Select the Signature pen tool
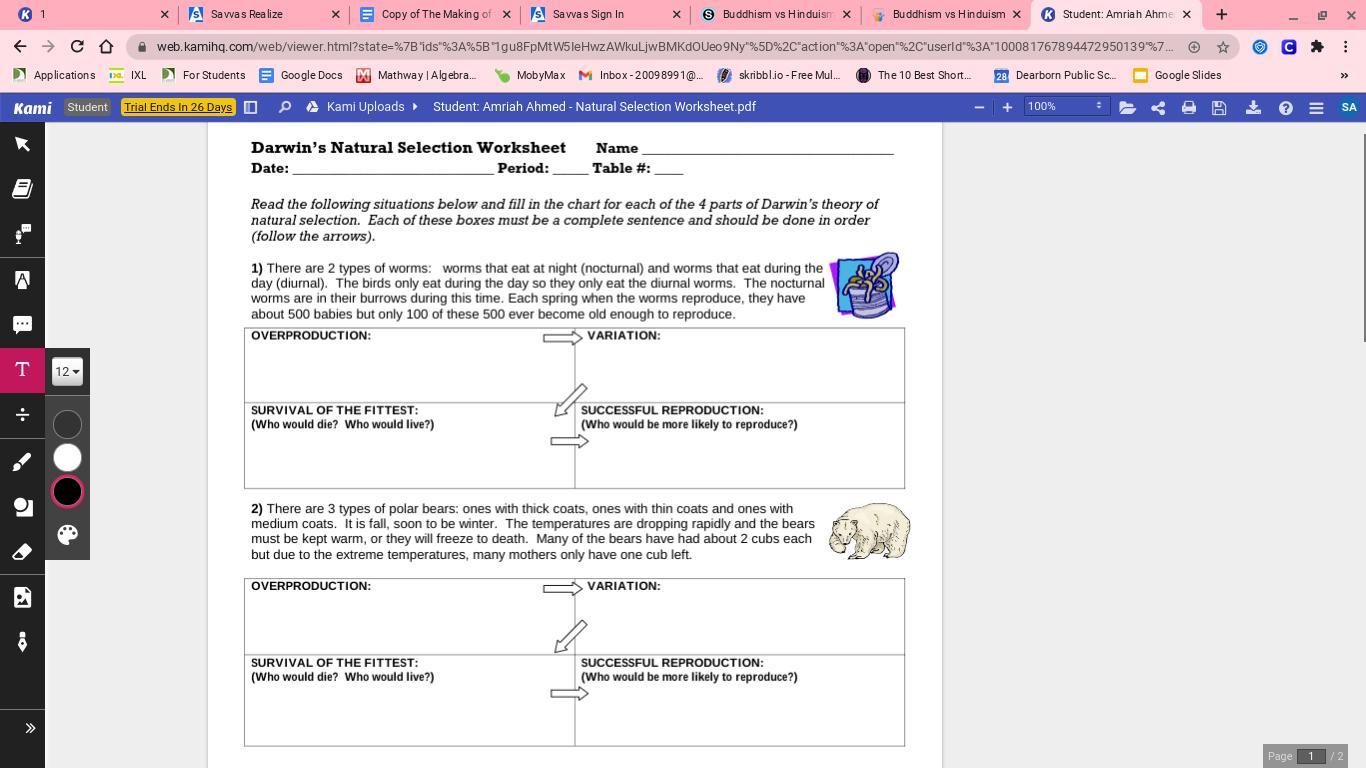The width and height of the screenshot is (1366, 768). pyautogui.click(x=22, y=642)
